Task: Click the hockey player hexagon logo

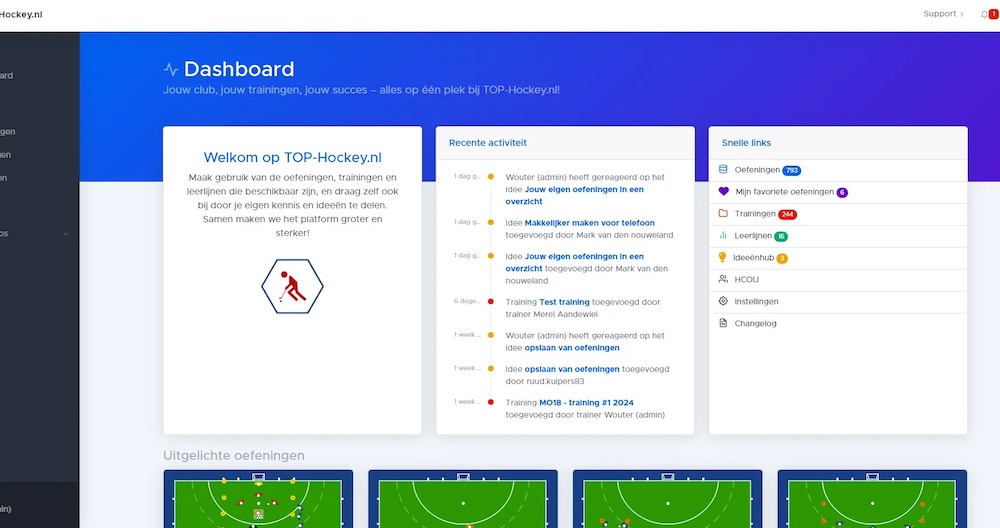Action: click(292, 286)
